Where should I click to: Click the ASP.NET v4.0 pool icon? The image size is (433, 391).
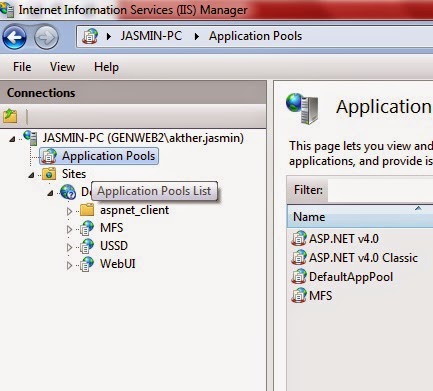point(299,238)
